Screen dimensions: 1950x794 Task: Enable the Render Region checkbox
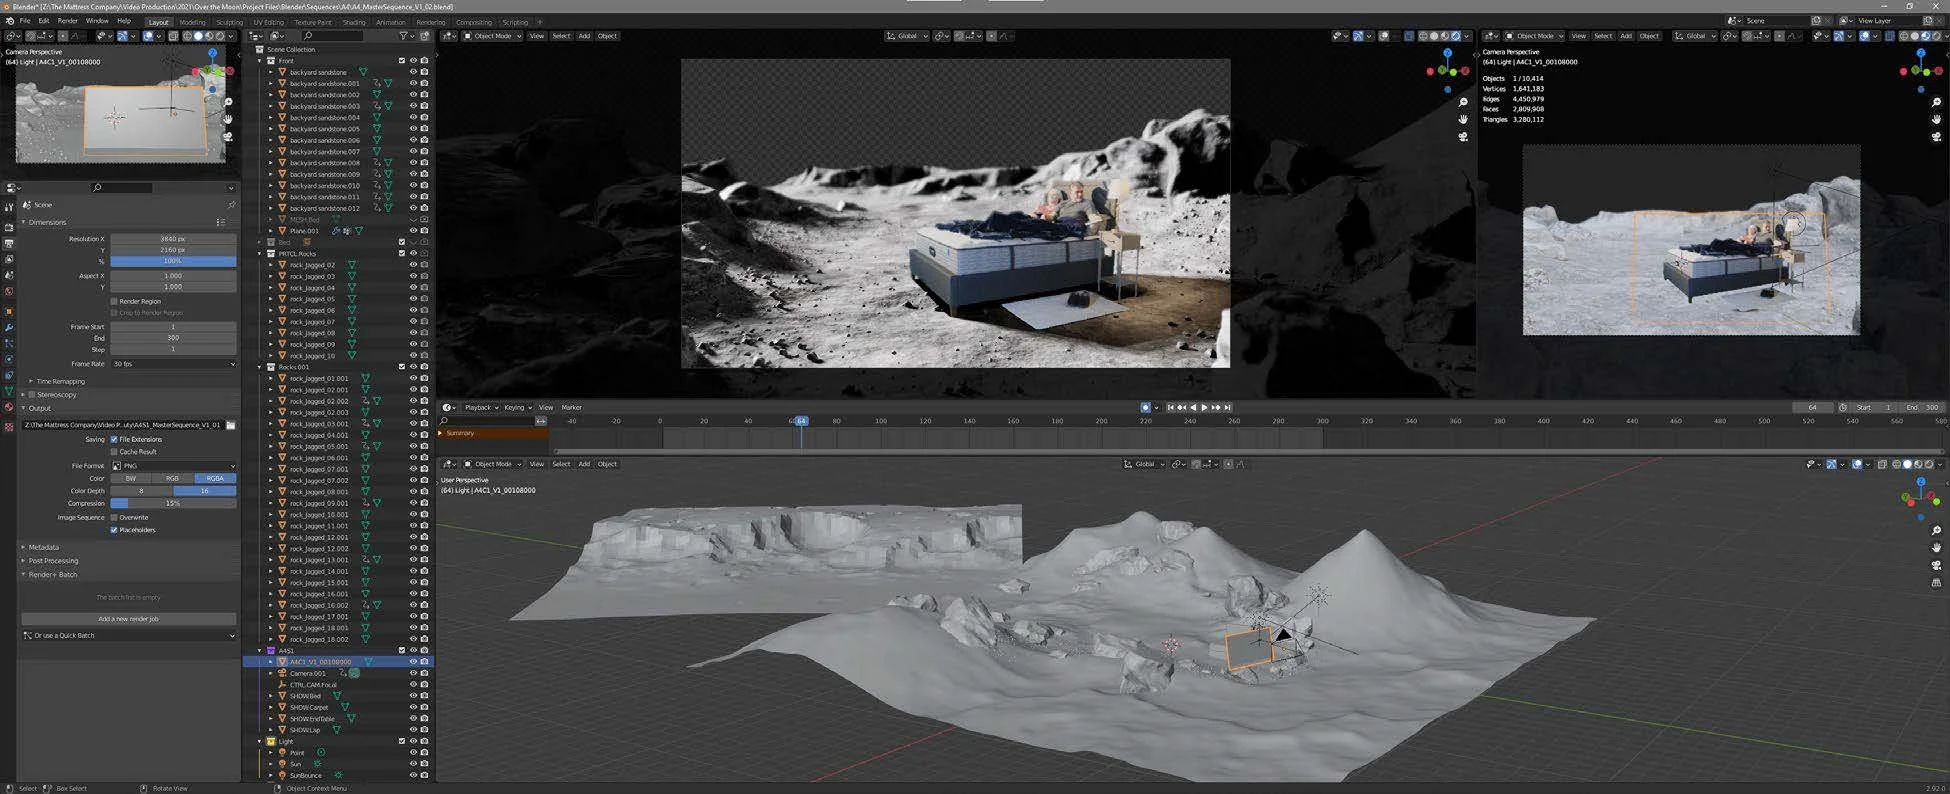pos(114,301)
